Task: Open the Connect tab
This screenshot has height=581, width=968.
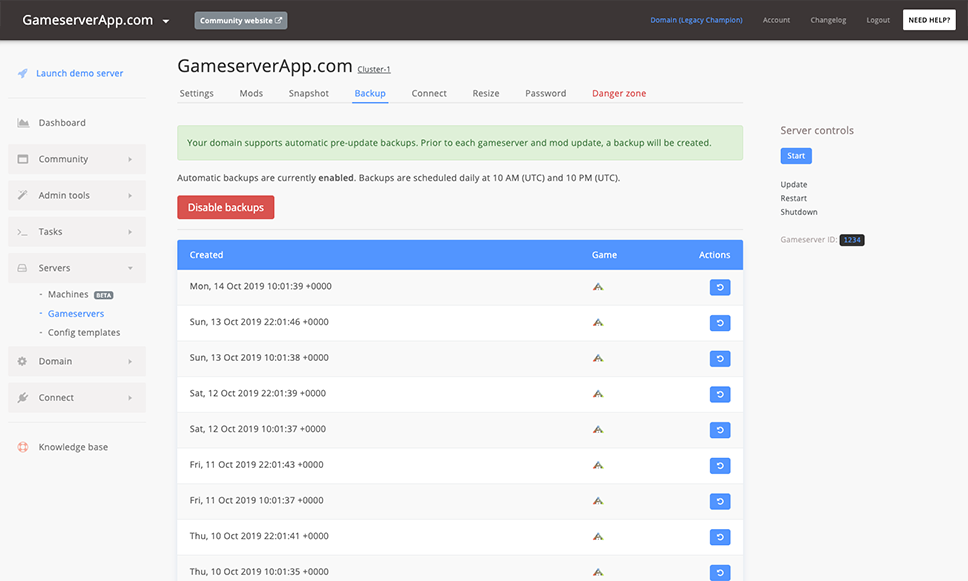Action: click(429, 93)
